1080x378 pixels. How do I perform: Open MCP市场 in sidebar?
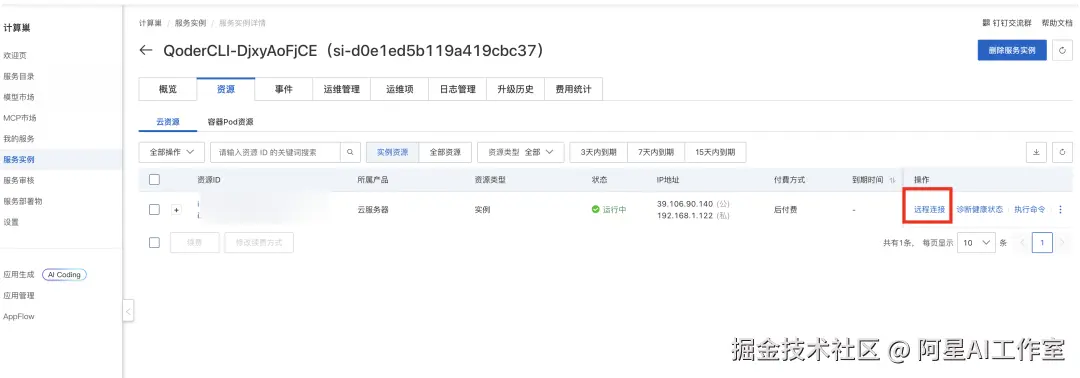20,118
